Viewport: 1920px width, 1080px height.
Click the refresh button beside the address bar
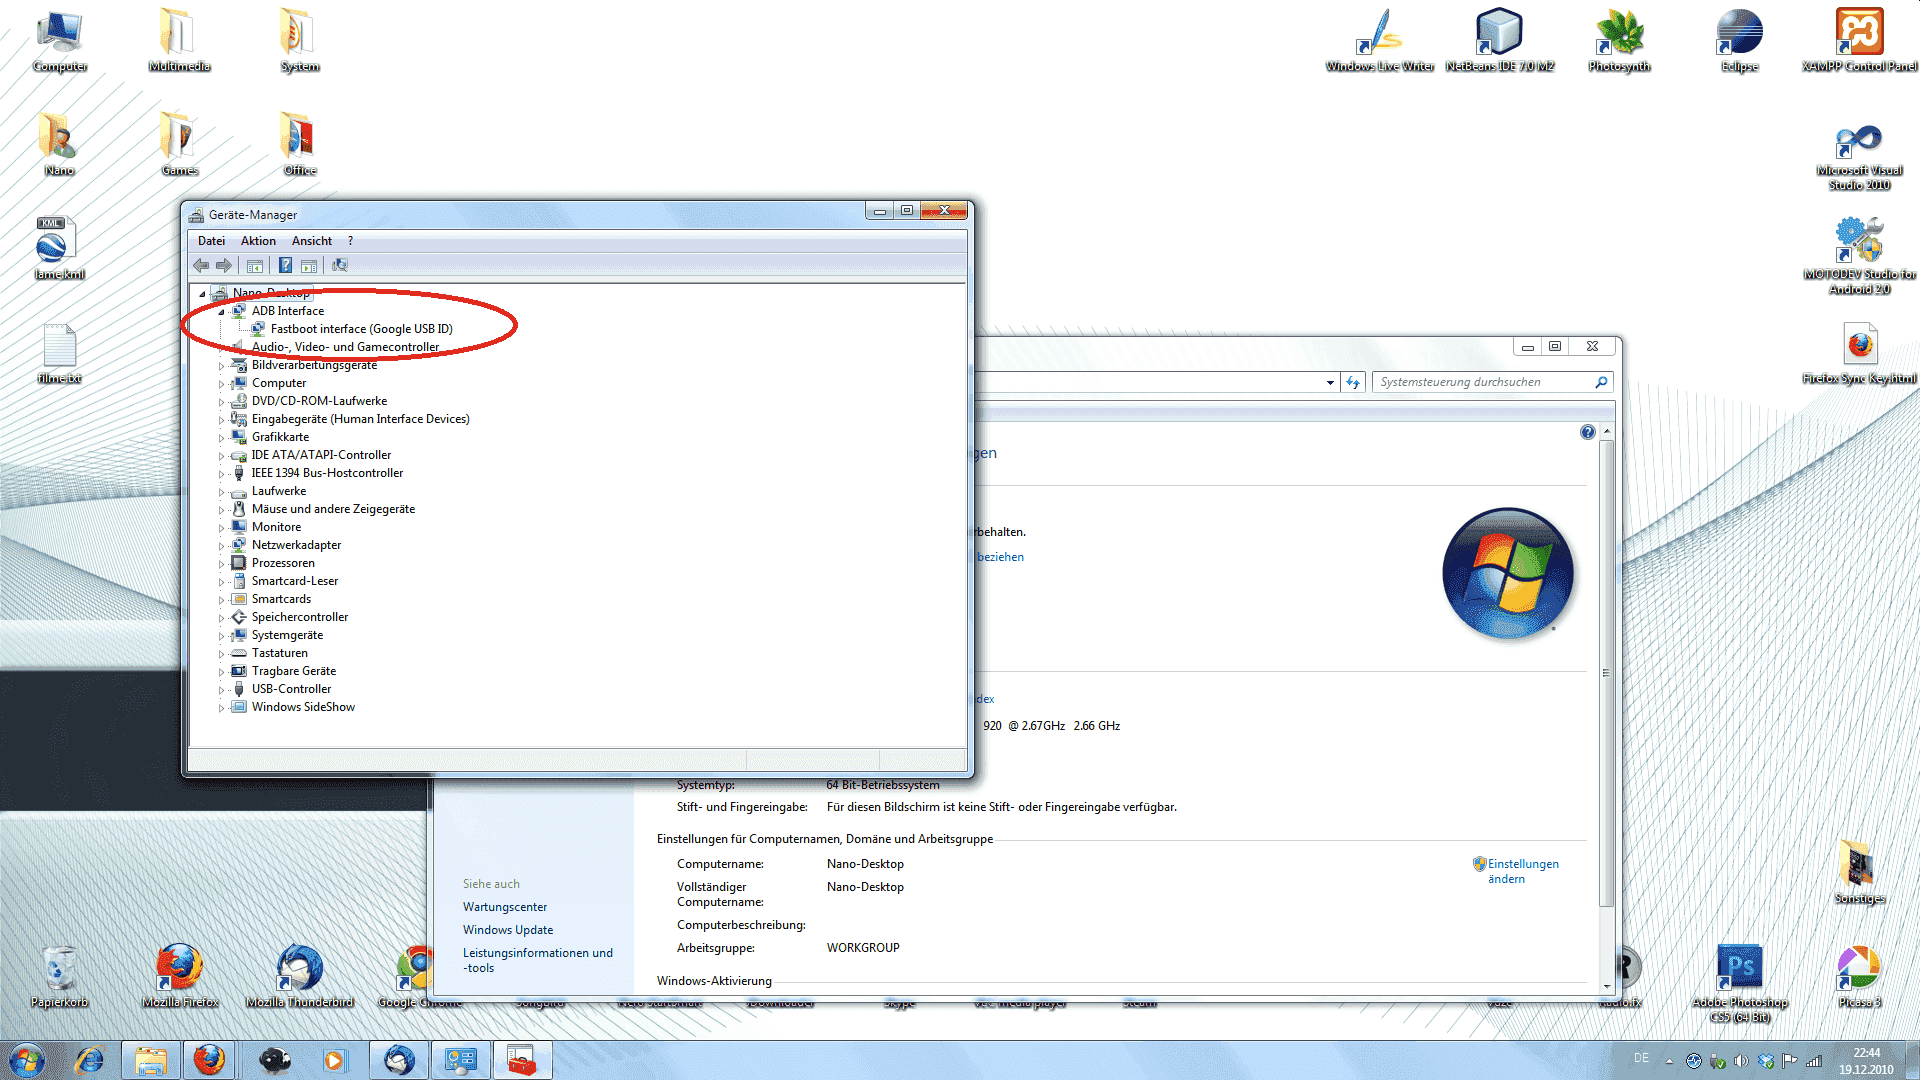pyautogui.click(x=1353, y=382)
